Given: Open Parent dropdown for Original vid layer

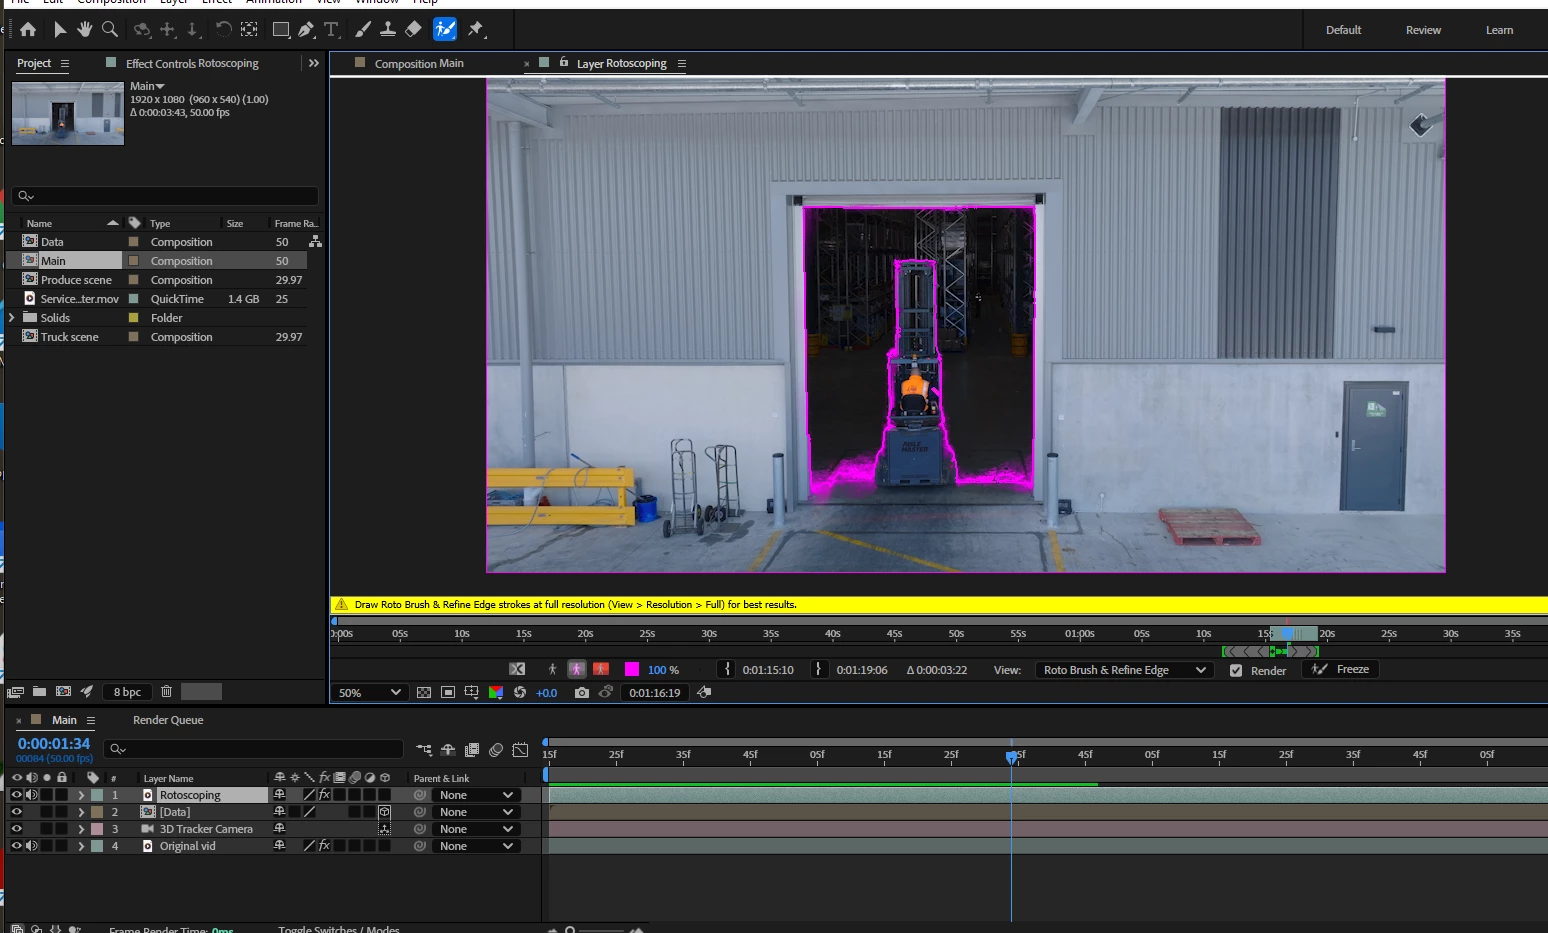Looking at the screenshot, I should click(476, 846).
